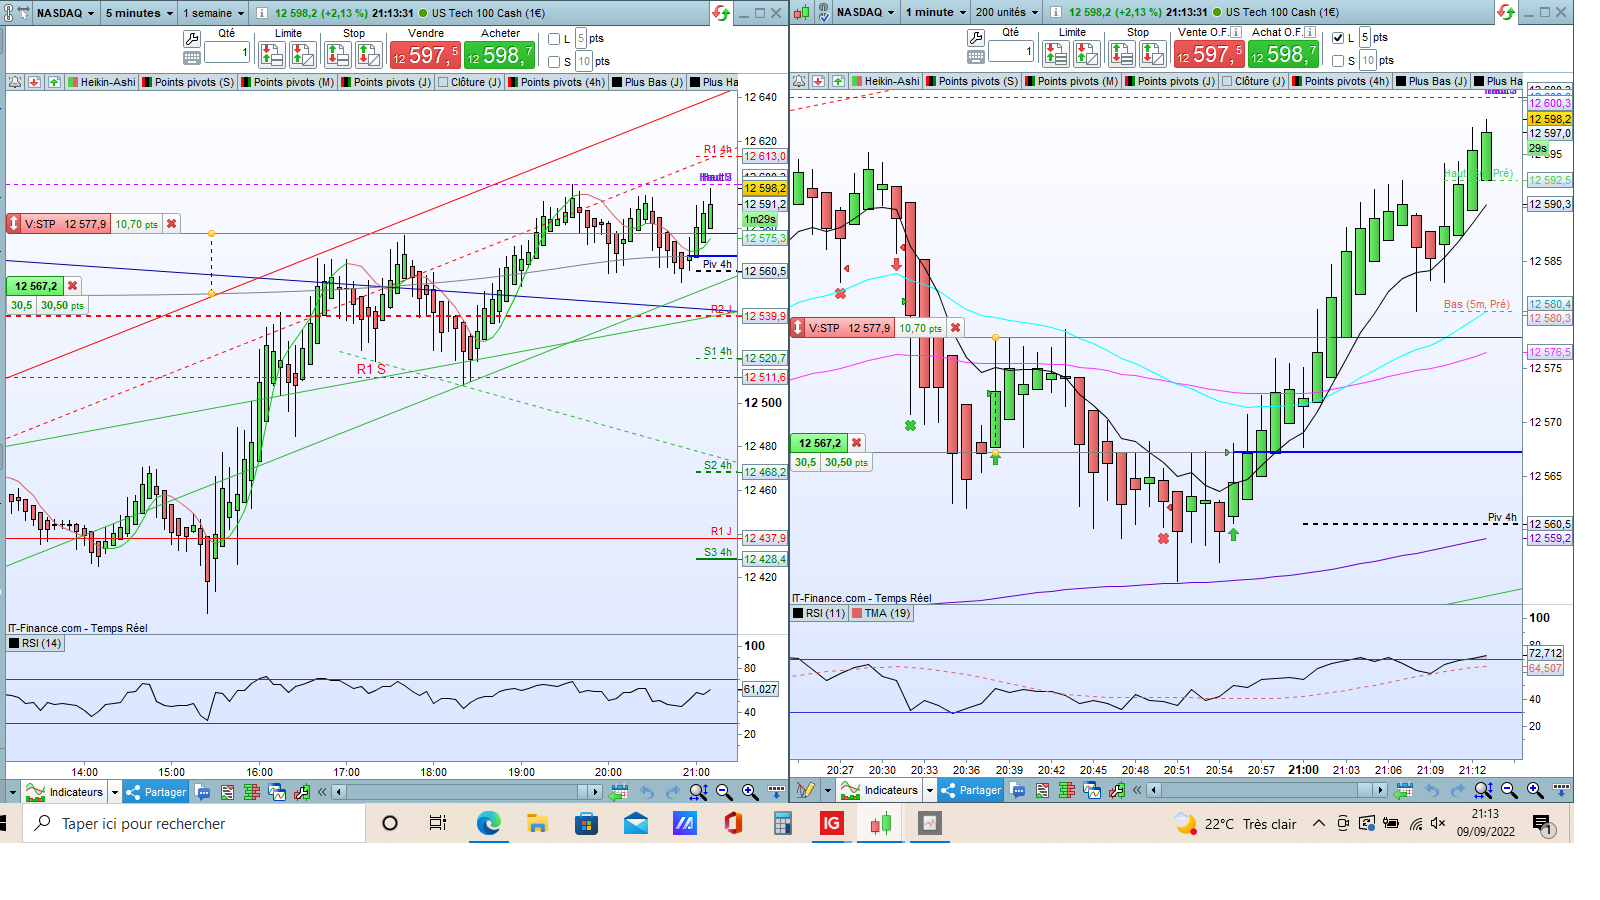This screenshot has height=900, width=1600.
Task: Click the info icon next to Achat O.F.
Action: point(1310,32)
